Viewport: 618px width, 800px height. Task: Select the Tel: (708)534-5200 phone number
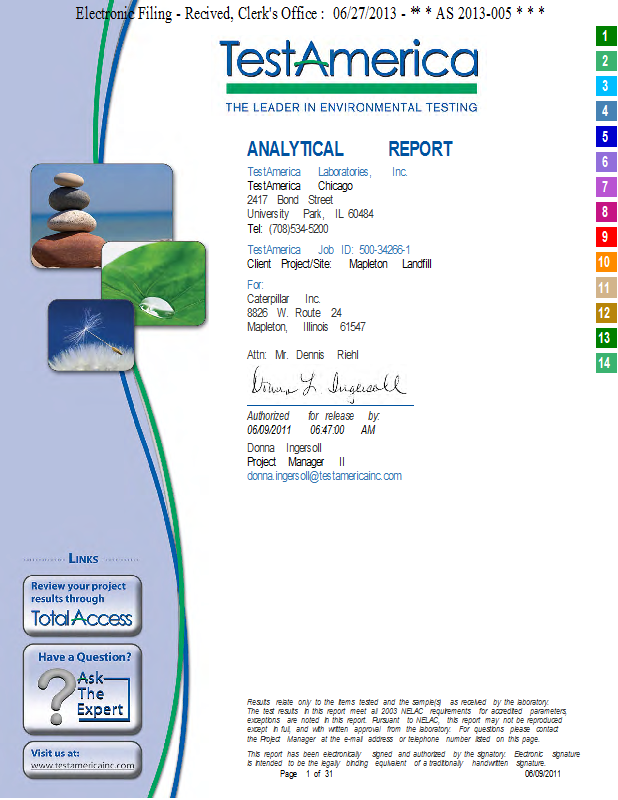point(287,229)
